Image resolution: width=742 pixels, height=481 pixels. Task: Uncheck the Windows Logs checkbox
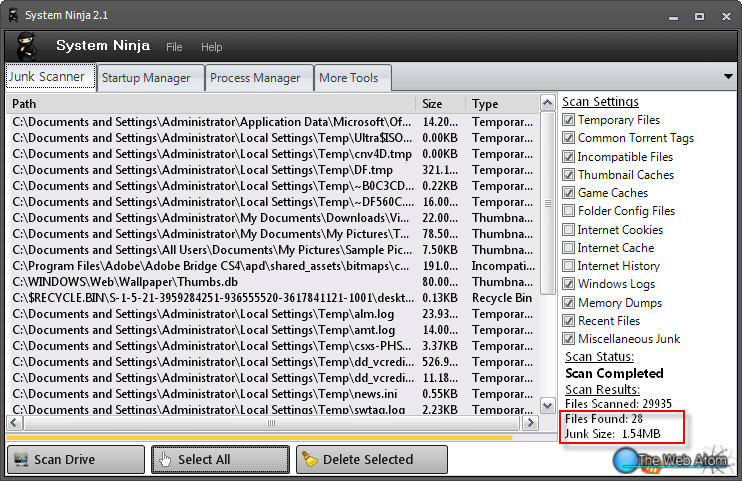click(x=568, y=284)
